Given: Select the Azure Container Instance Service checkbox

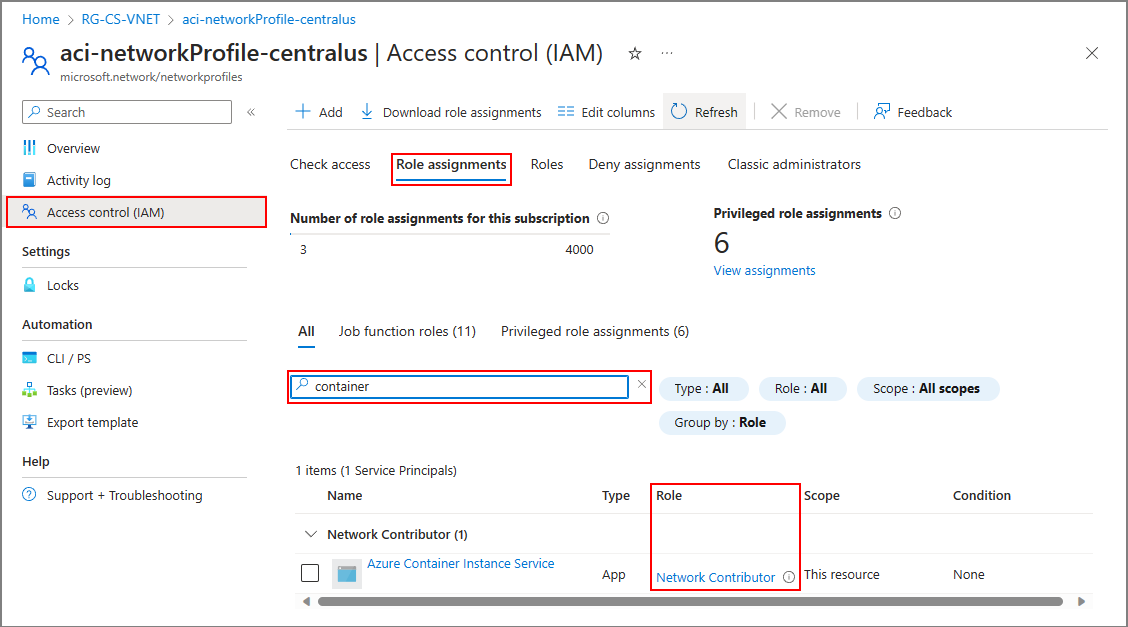Looking at the screenshot, I should [310, 573].
